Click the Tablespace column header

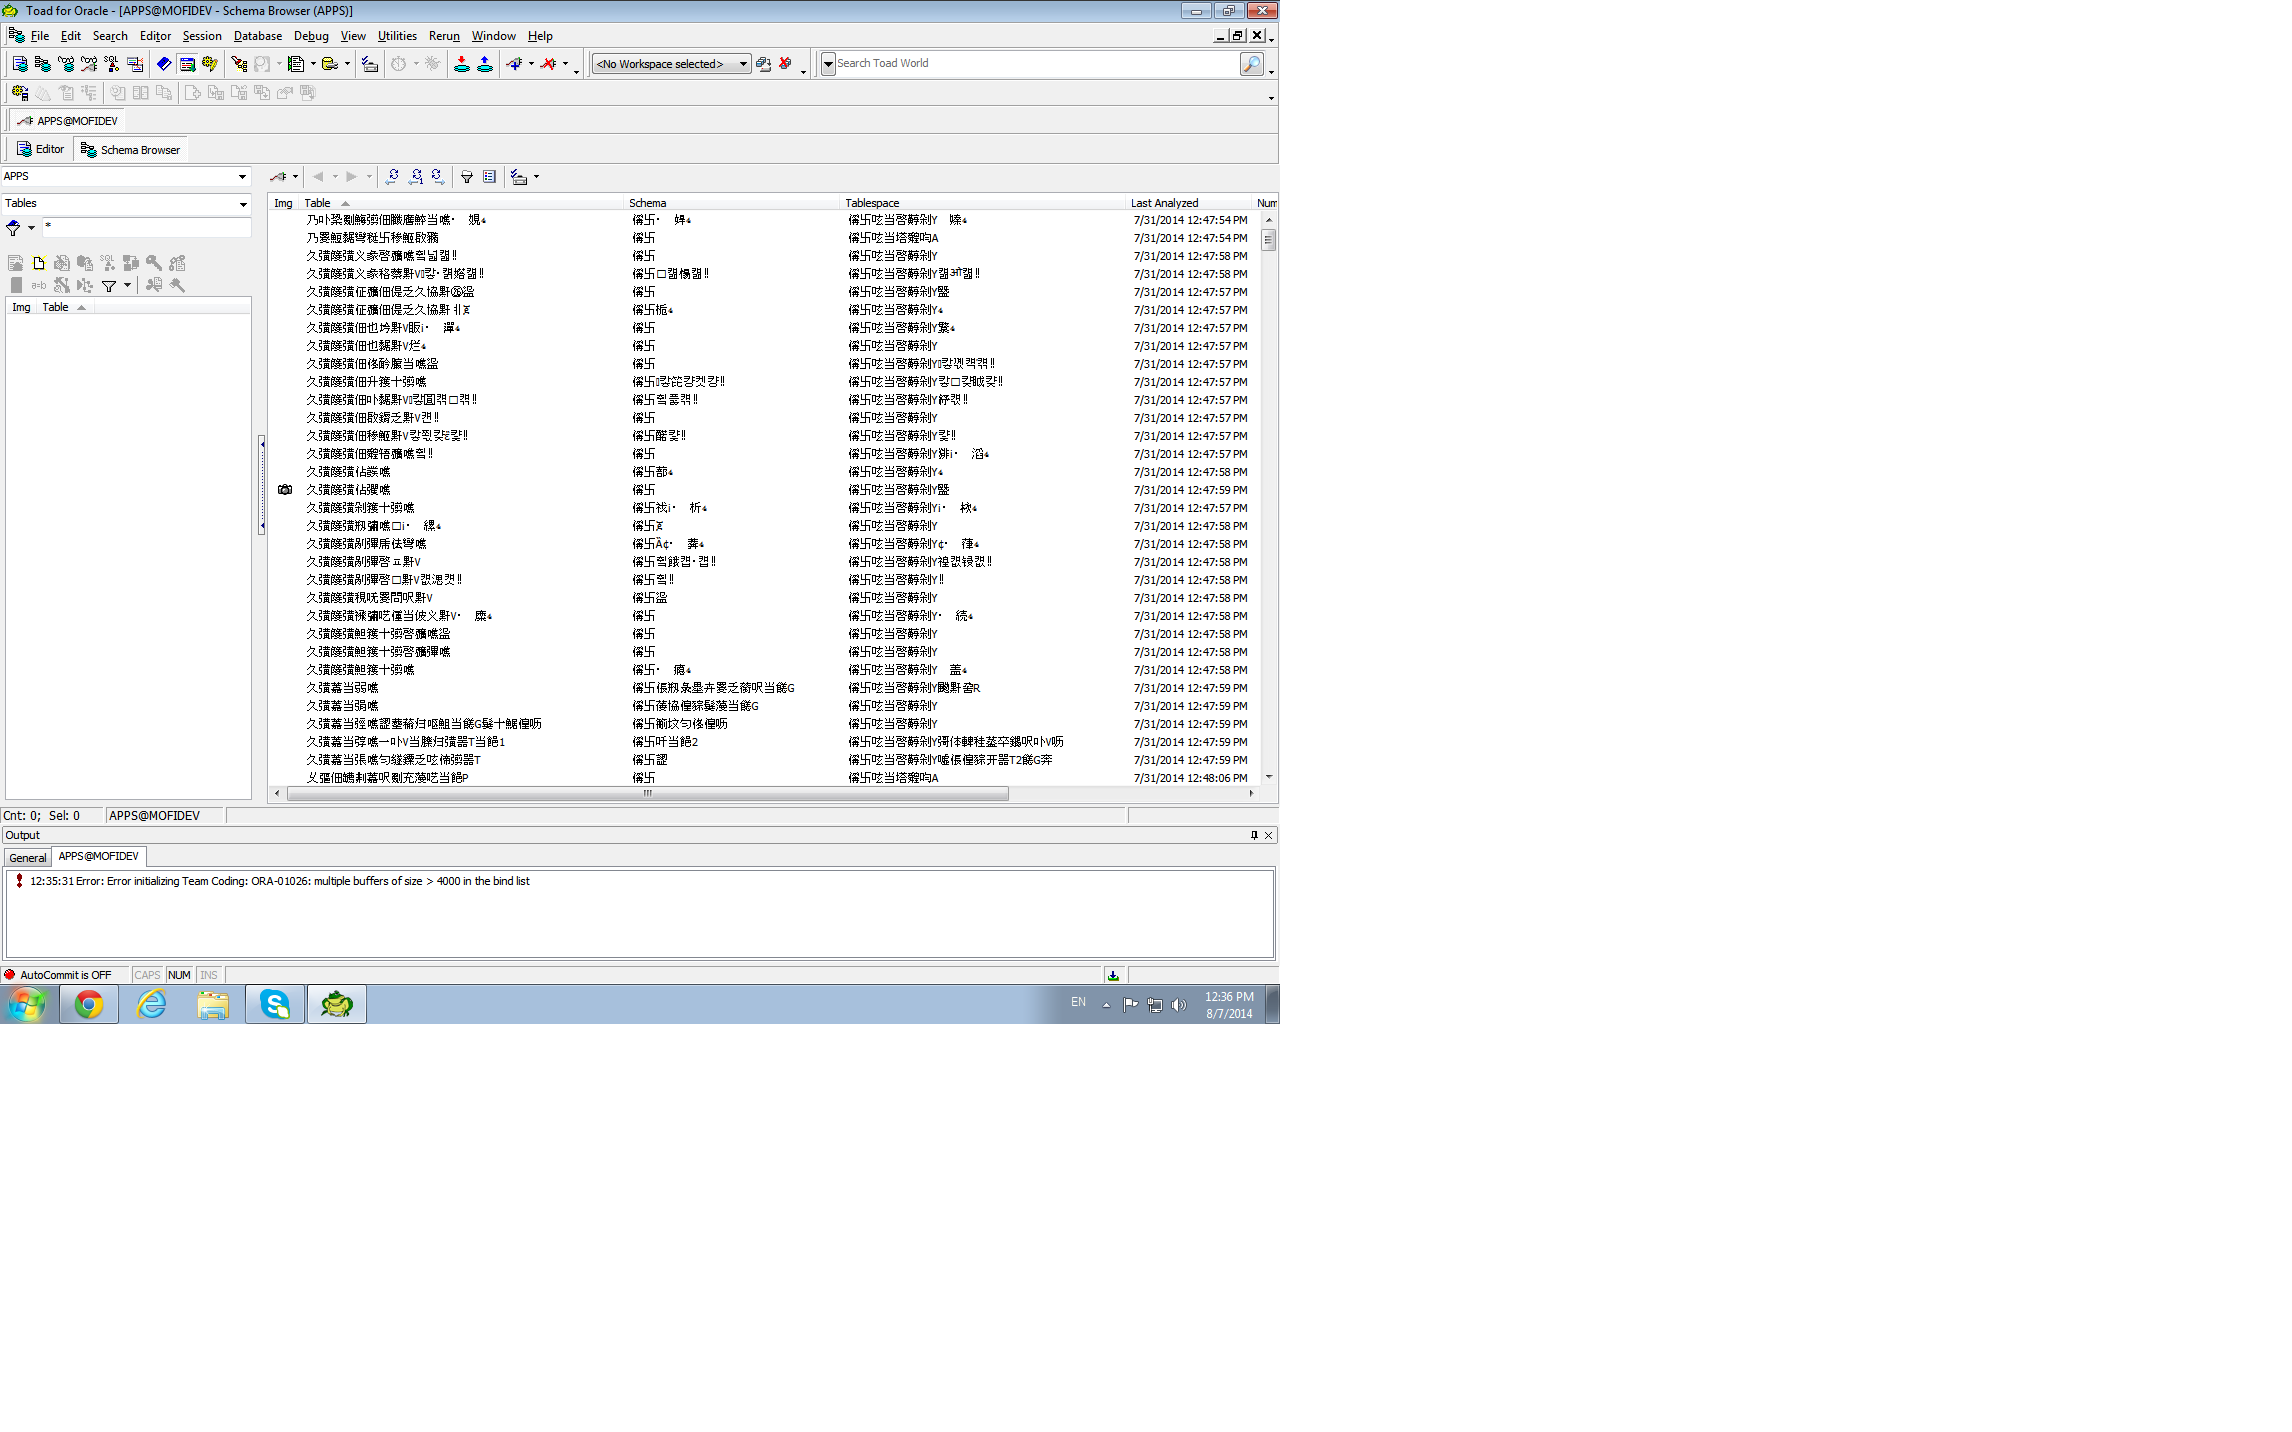tap(872, 203)
